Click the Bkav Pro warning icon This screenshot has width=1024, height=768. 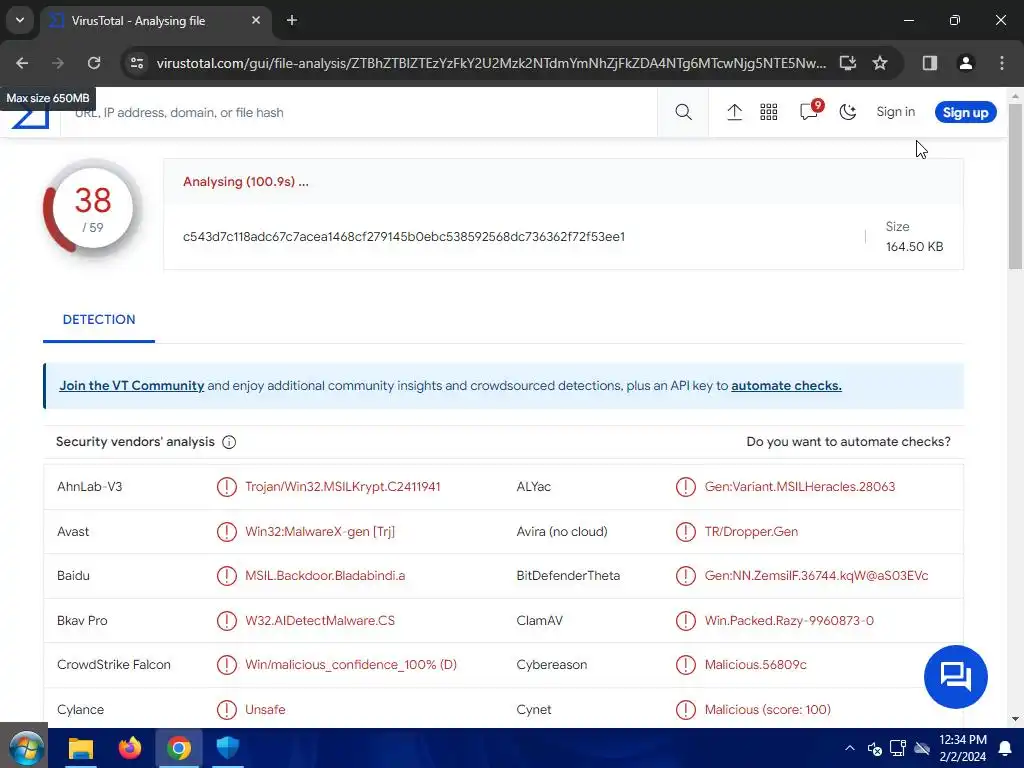point(227,620)
